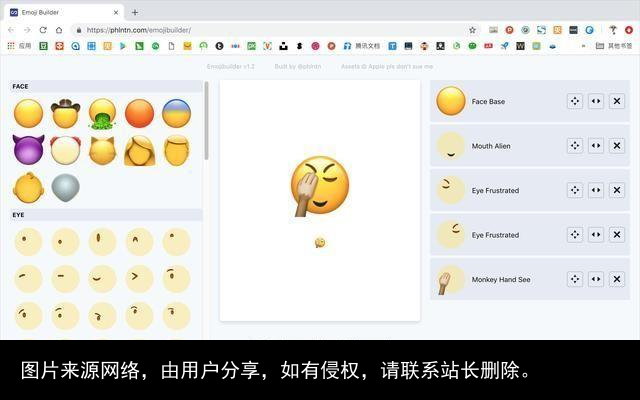The image size is (640, 400).
Task: Select the long-haired woman face
Action: point(139,150)
